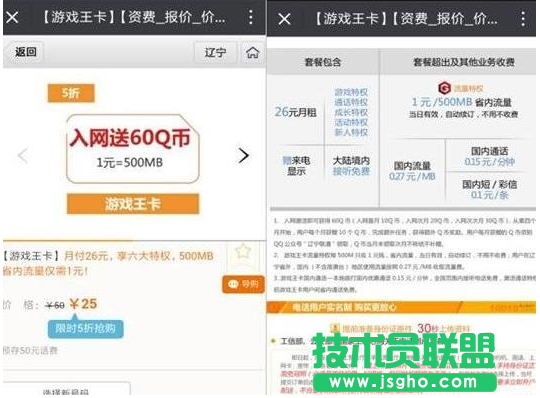Tap the 成长特权 link
The image size is (540, 398).
tap(351, 112)
